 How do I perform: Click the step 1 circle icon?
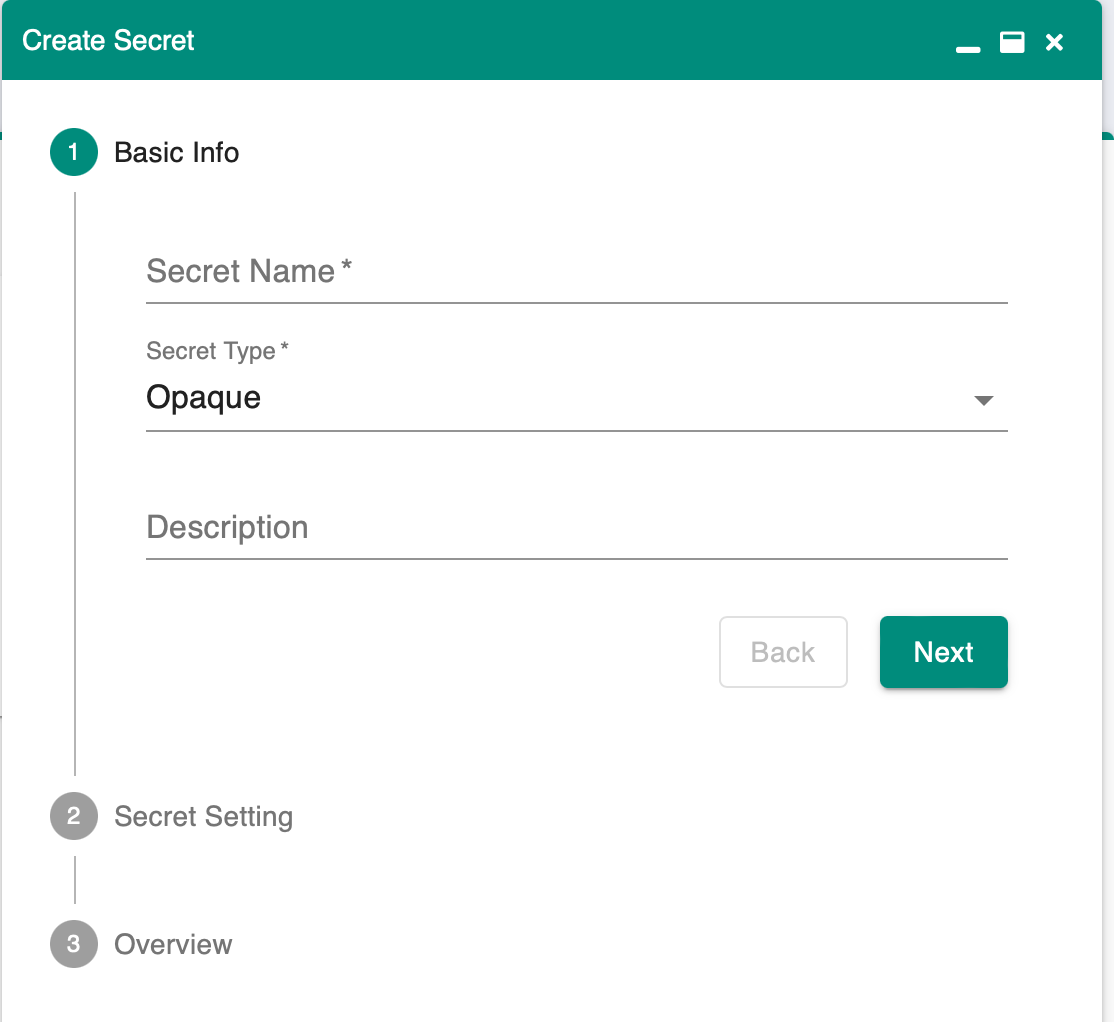pyautogui.click(x=74, y=152)
